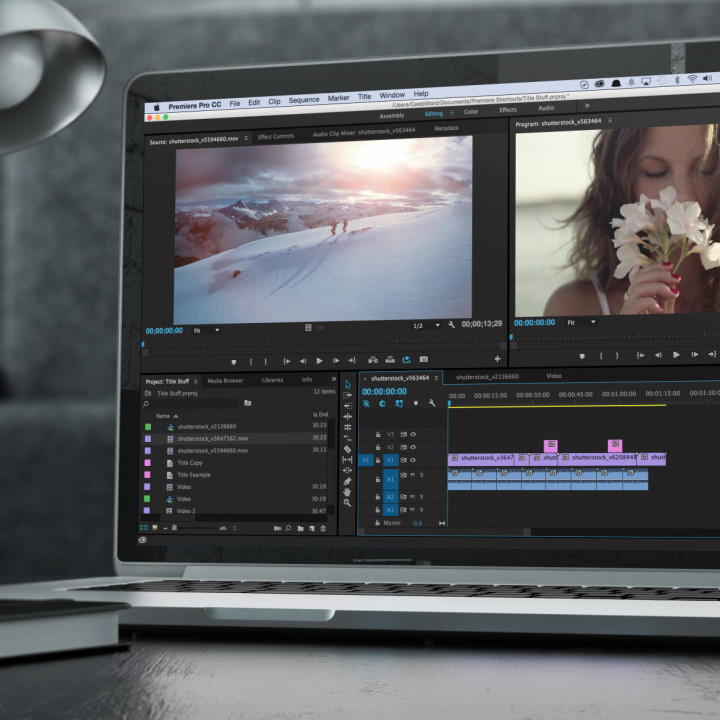Toggle lock on track V2
The image size is (720, 720).
coord(378,447)
